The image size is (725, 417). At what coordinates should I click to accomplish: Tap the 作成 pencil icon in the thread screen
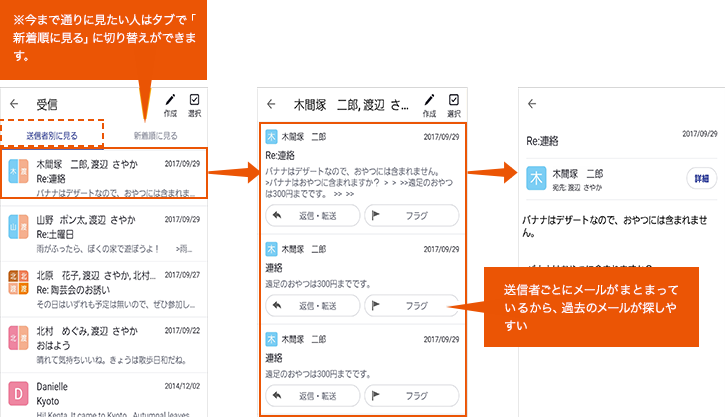click(430, 102)
